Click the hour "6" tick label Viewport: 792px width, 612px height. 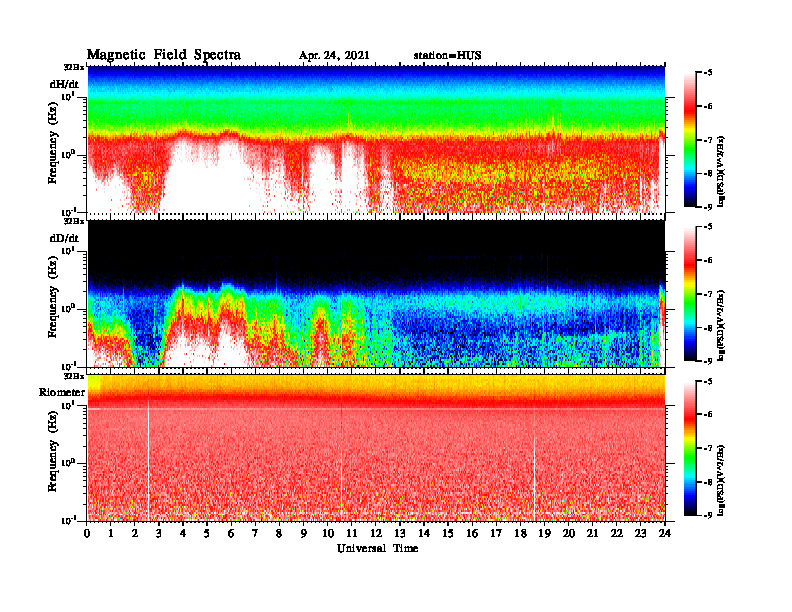(231, 533)
